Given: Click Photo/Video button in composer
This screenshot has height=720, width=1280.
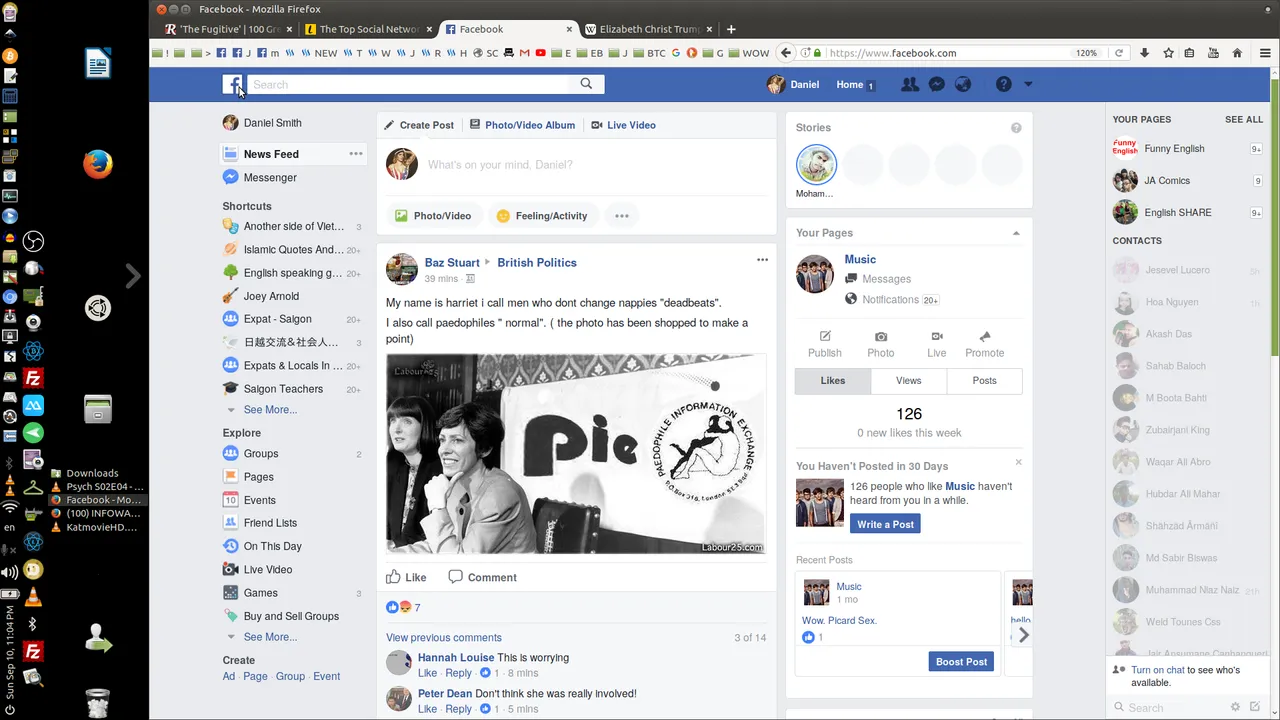Looking at the screenshot, I should [433, 216].
